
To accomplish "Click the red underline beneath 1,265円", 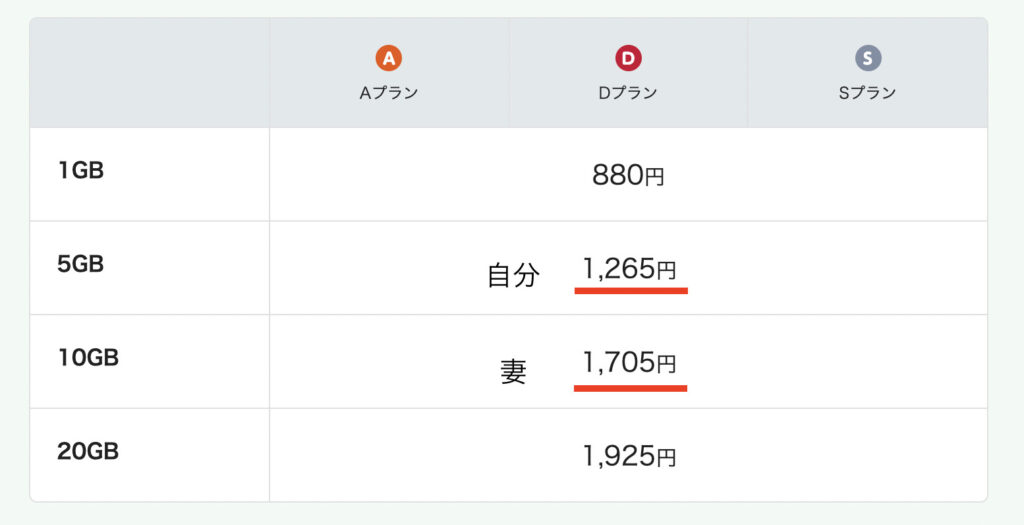I will (x=631, y=291).
